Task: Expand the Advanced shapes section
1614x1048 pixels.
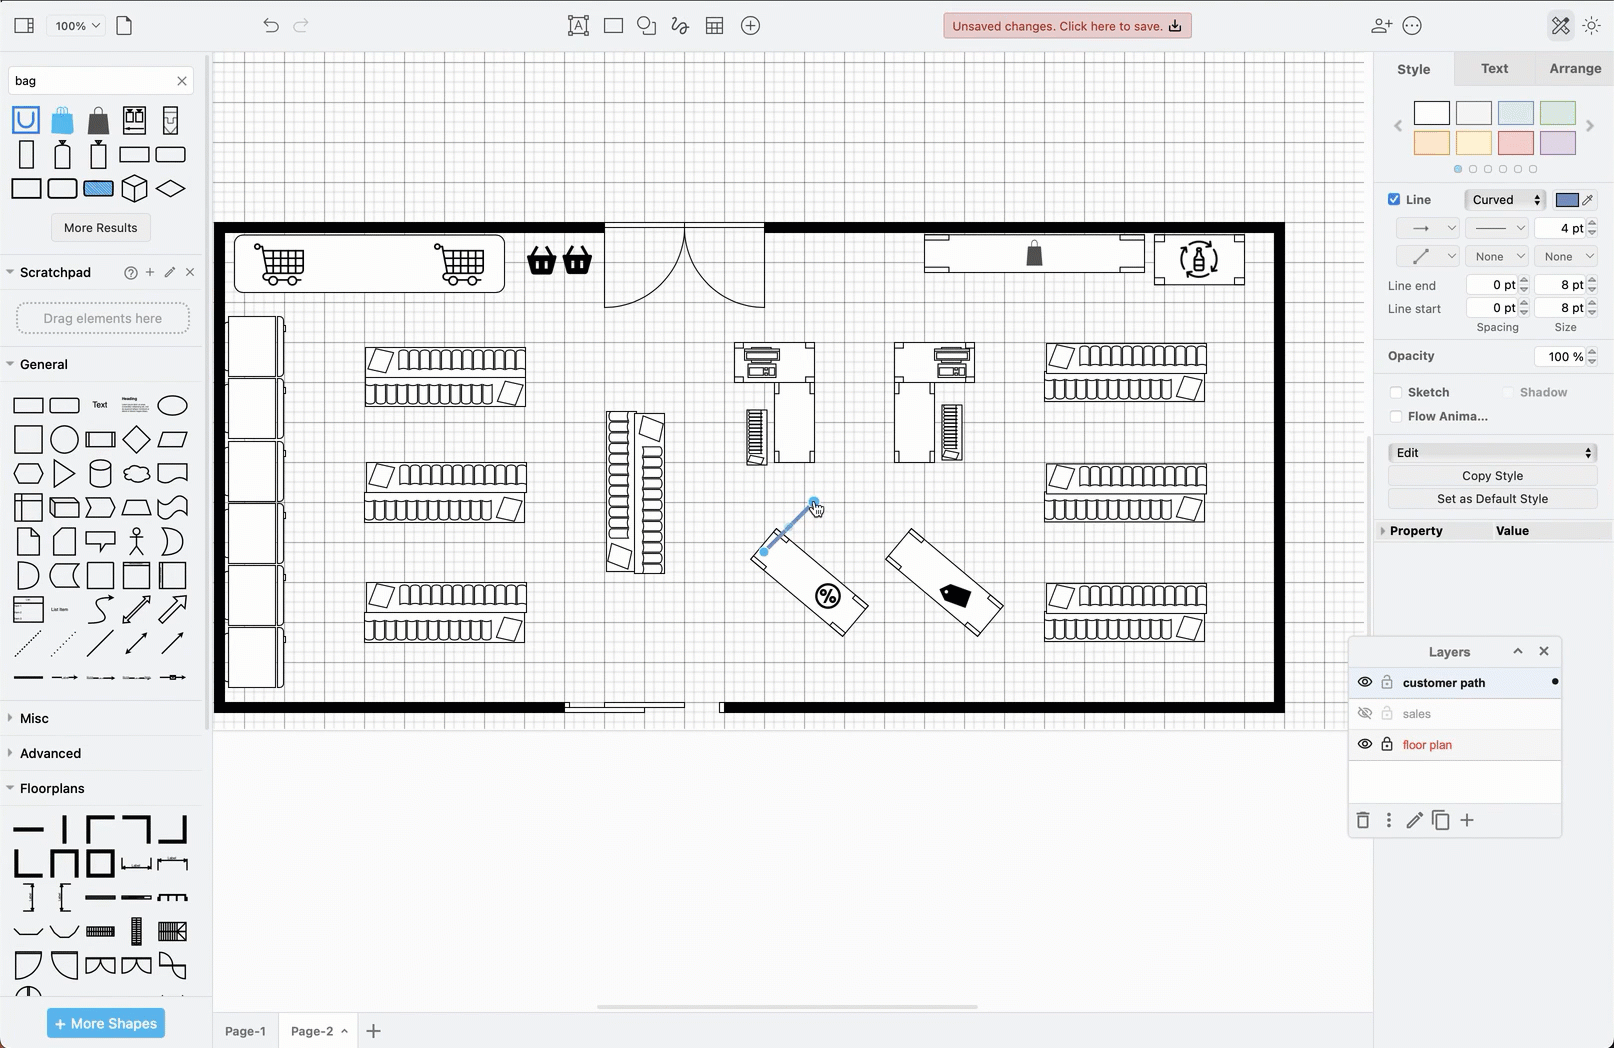Action: click(x=50, y=753)
